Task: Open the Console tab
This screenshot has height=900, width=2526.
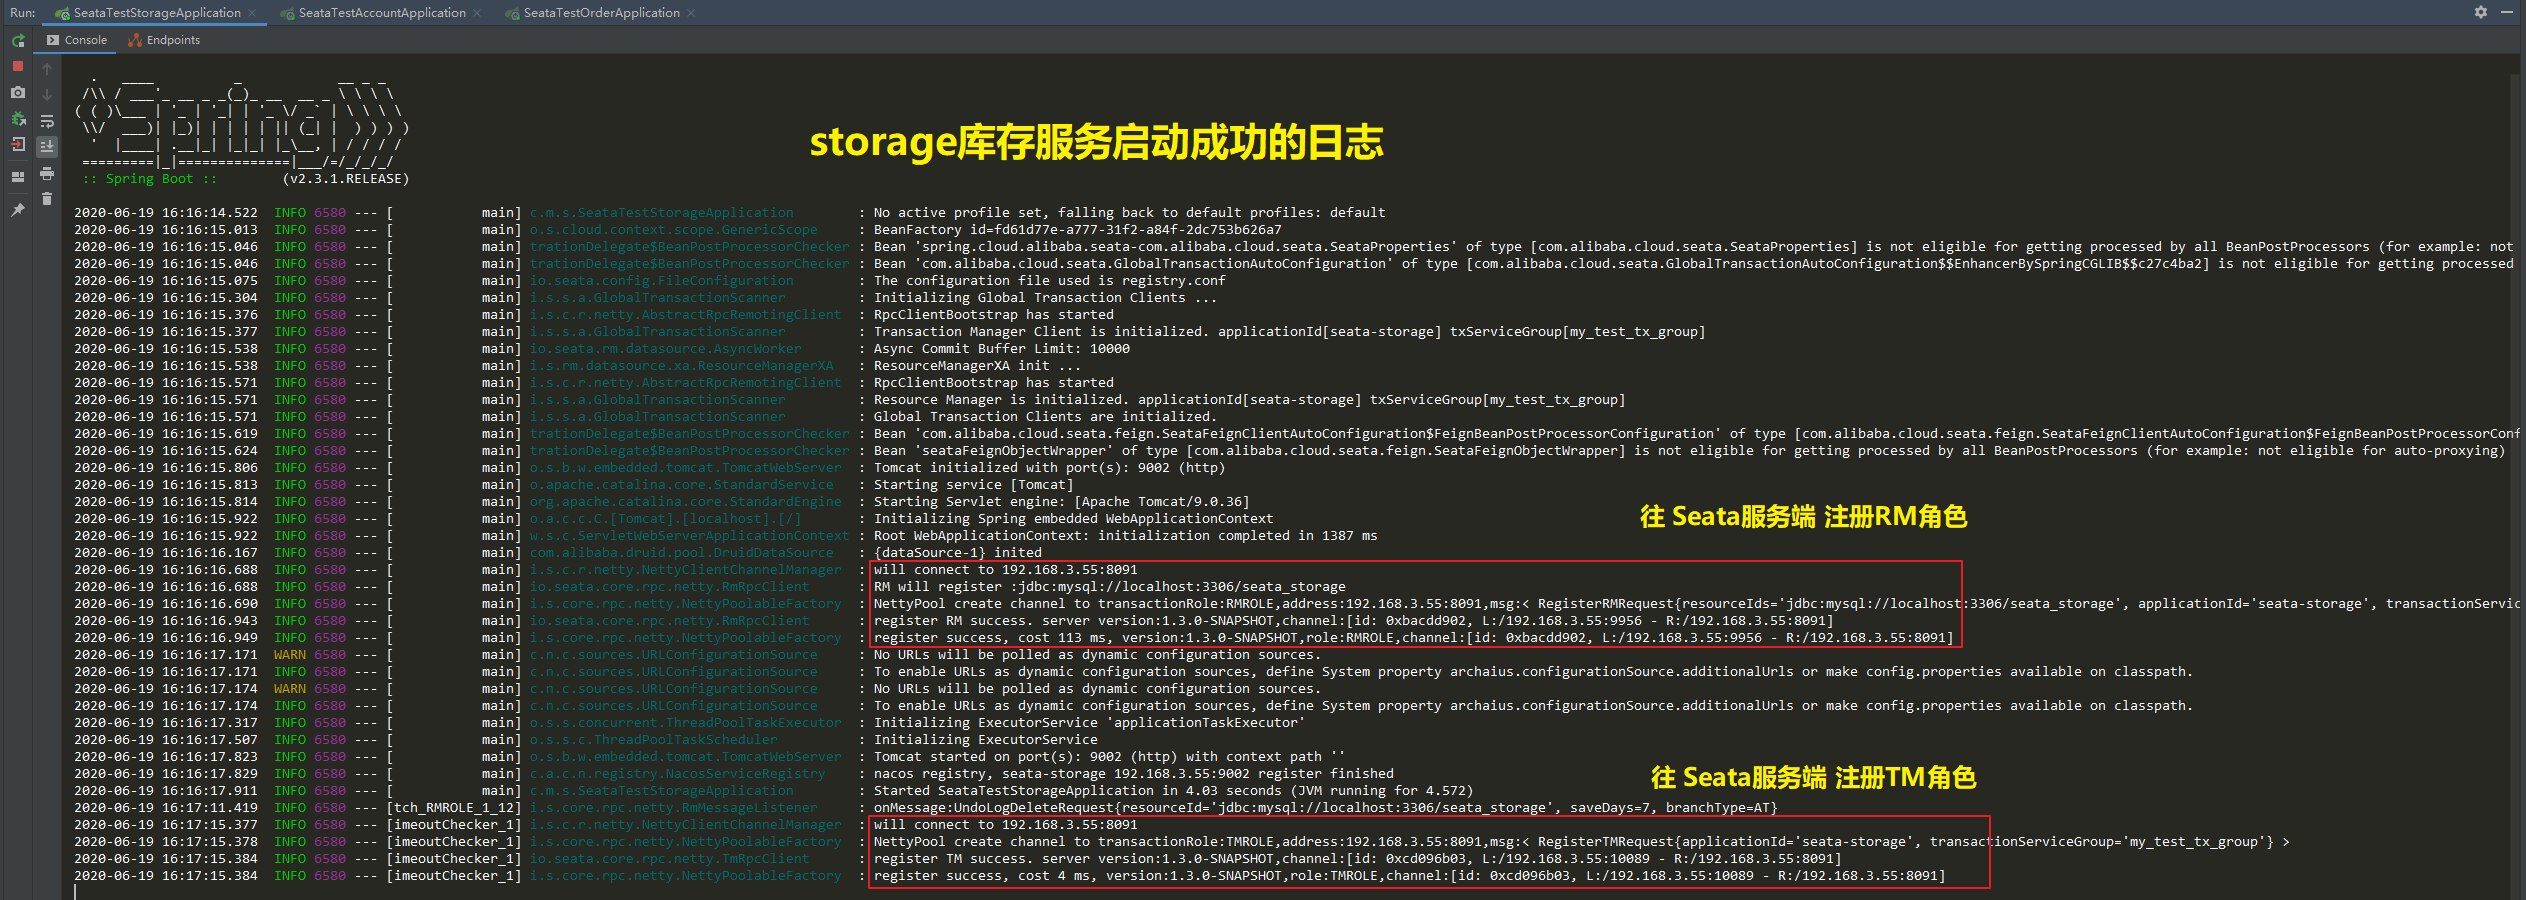Action: pos(77,40)
